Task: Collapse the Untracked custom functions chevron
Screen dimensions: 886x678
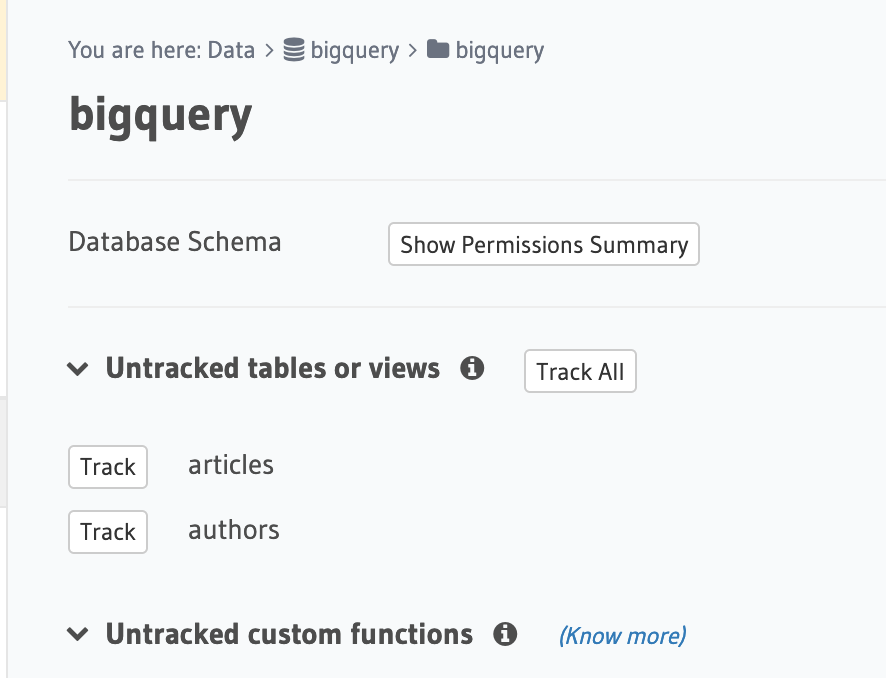Action: click(x=78, y=634)
